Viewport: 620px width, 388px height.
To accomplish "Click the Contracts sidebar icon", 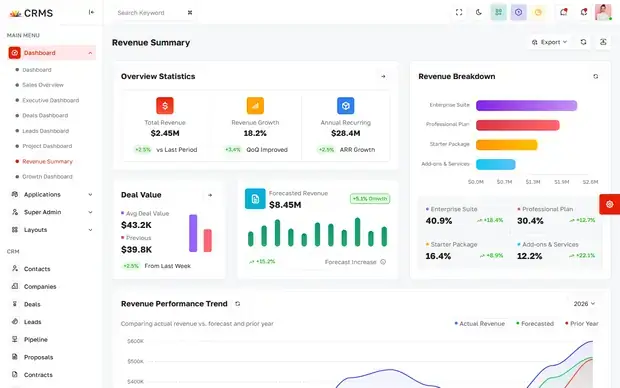I will [x=15, y=375].
